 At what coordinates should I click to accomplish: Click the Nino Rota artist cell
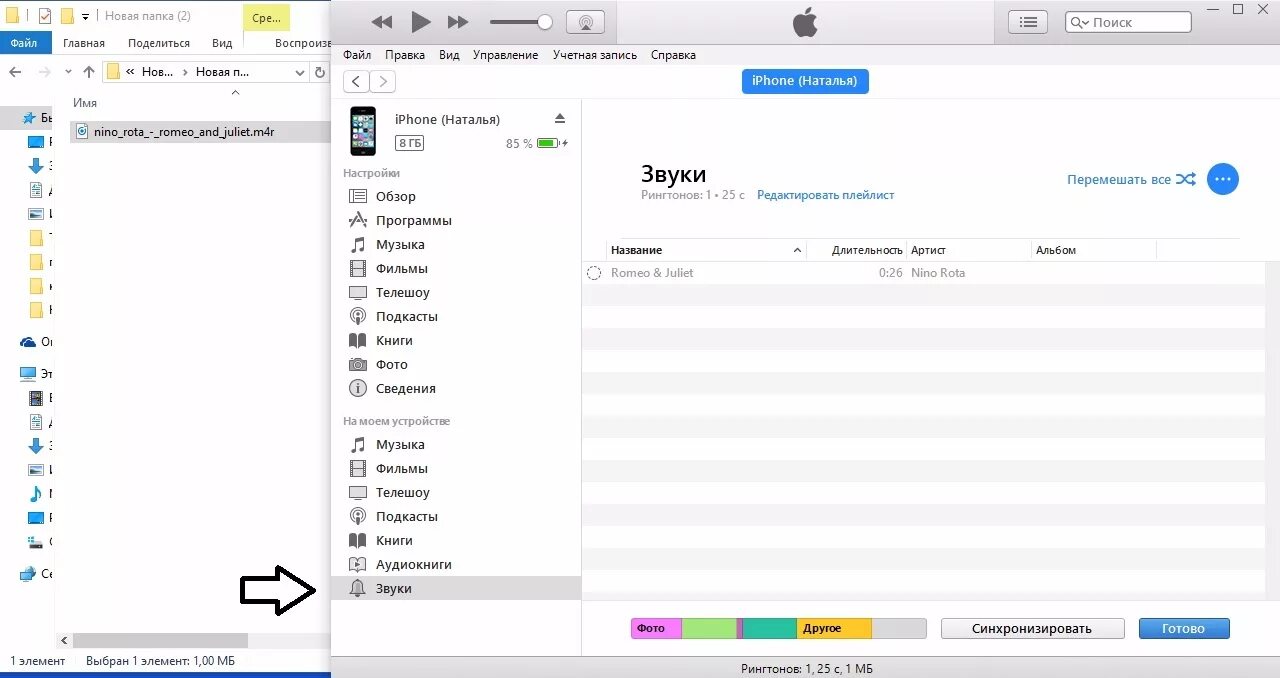point(938,273)
